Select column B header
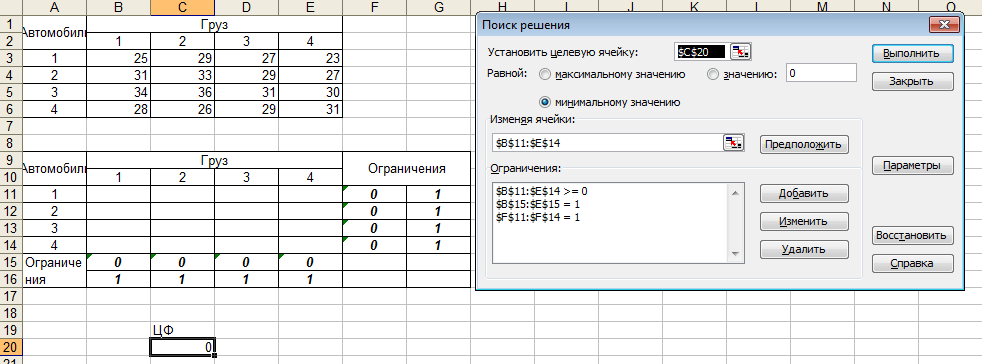The width and height of the screenshot is (982, 364). tap(118, 7)
